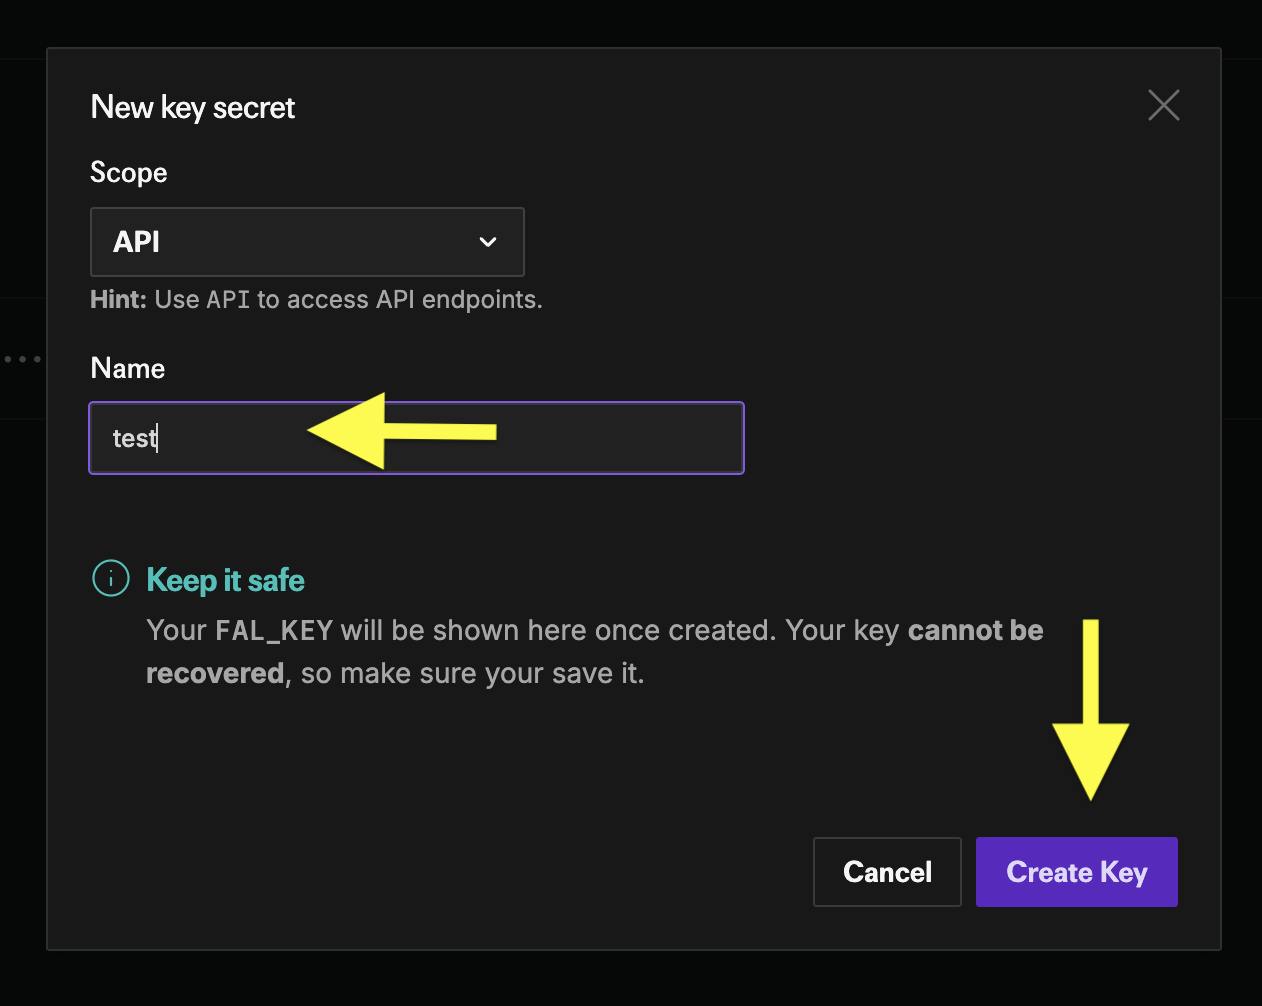Click the info icon beside Keep it safe
The width and height of the screenshot is (1262, 1006).
[110, 578]
